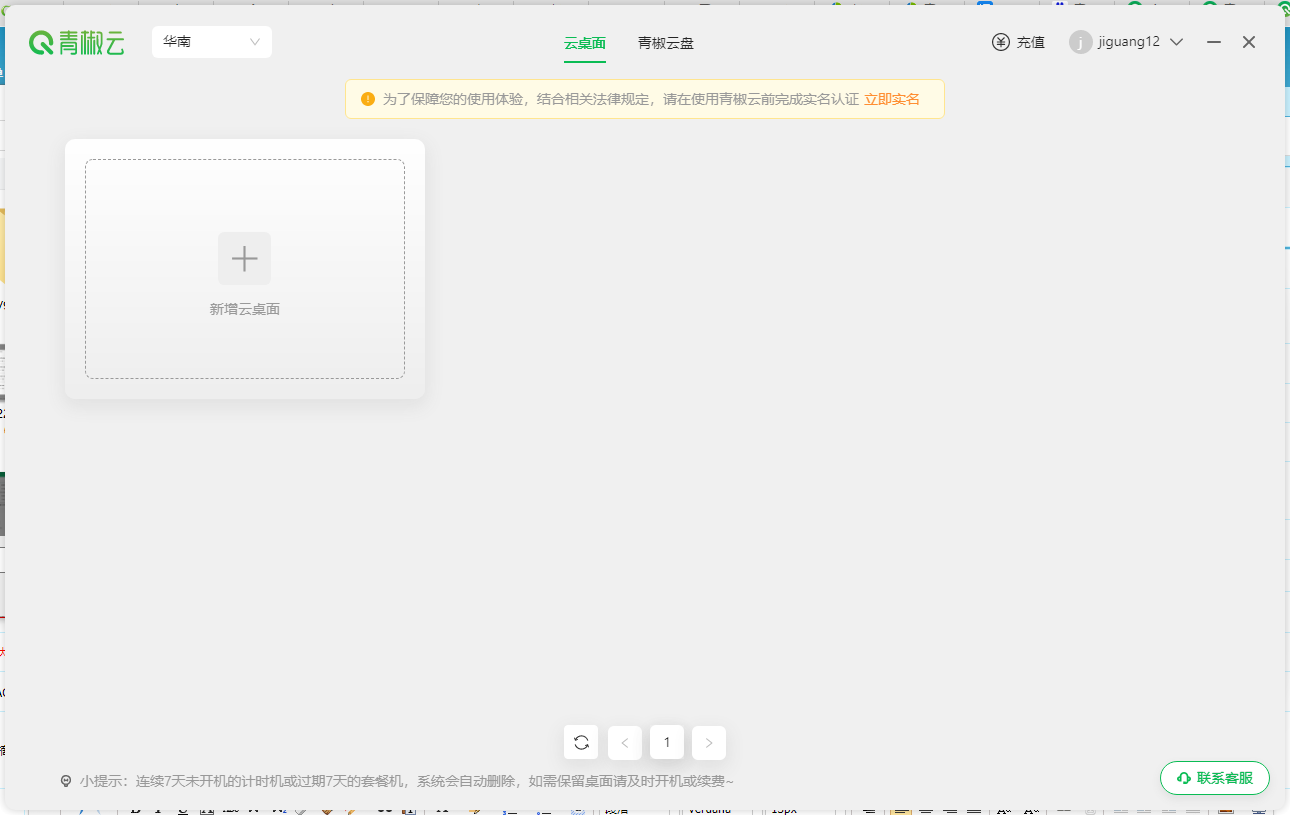Expand the jiguang12 account menu arrow
This screenshot has height=815, width=1290.
click(x=1177, y=42)
